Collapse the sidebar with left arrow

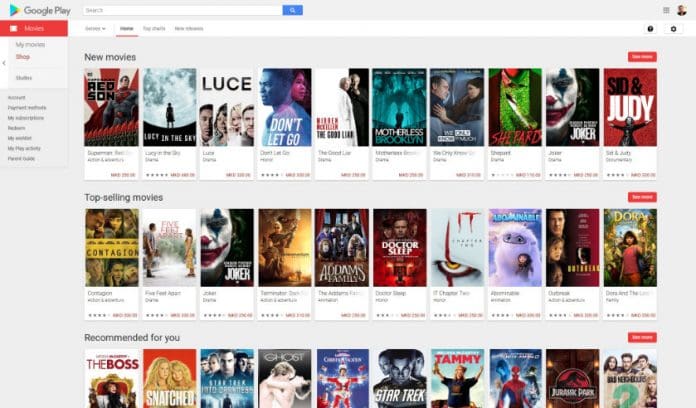3,62
